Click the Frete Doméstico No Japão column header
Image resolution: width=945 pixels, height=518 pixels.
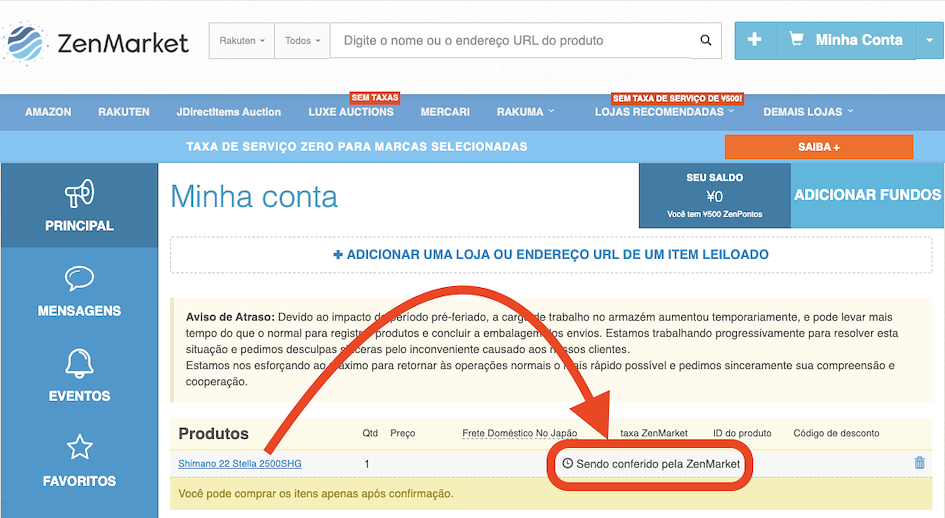pyautogui.click(x=520, y=433)
